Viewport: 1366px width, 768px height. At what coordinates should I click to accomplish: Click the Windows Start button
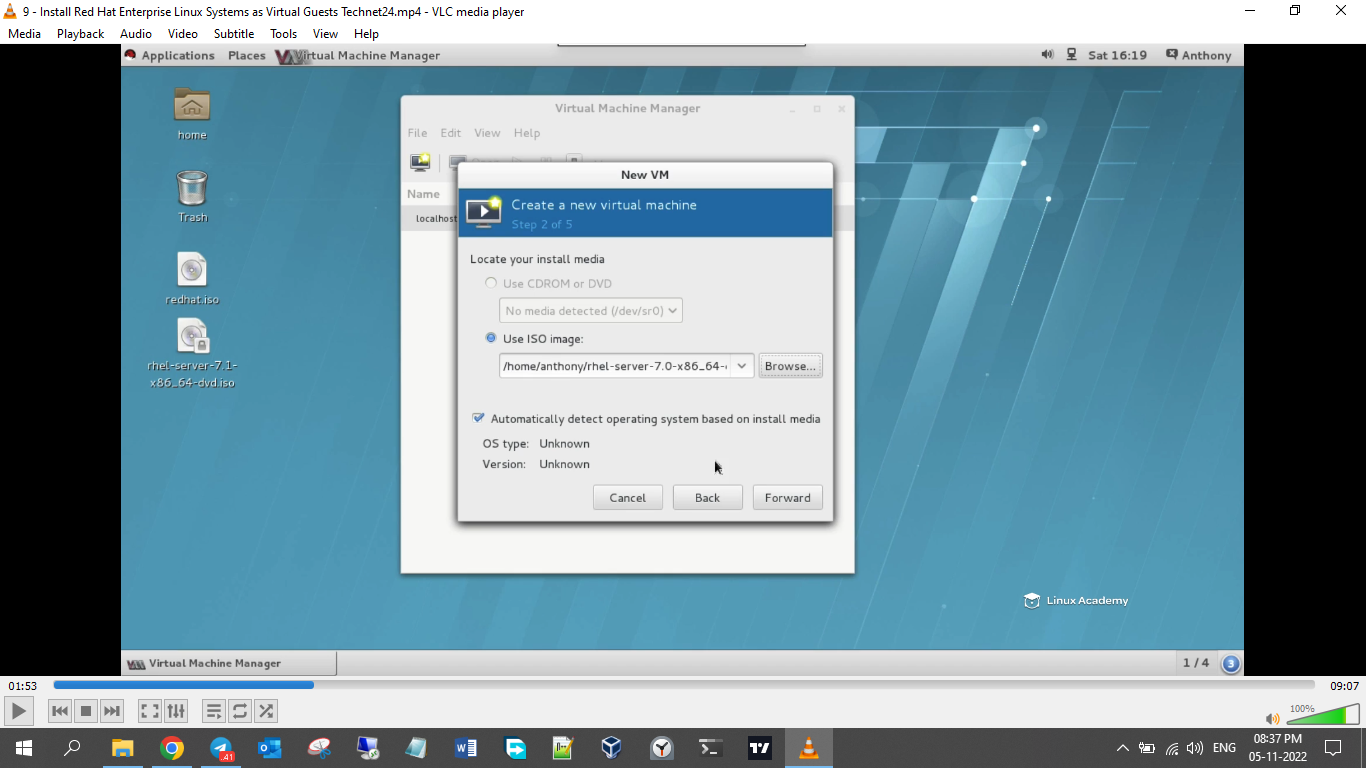tap(23, 748)
